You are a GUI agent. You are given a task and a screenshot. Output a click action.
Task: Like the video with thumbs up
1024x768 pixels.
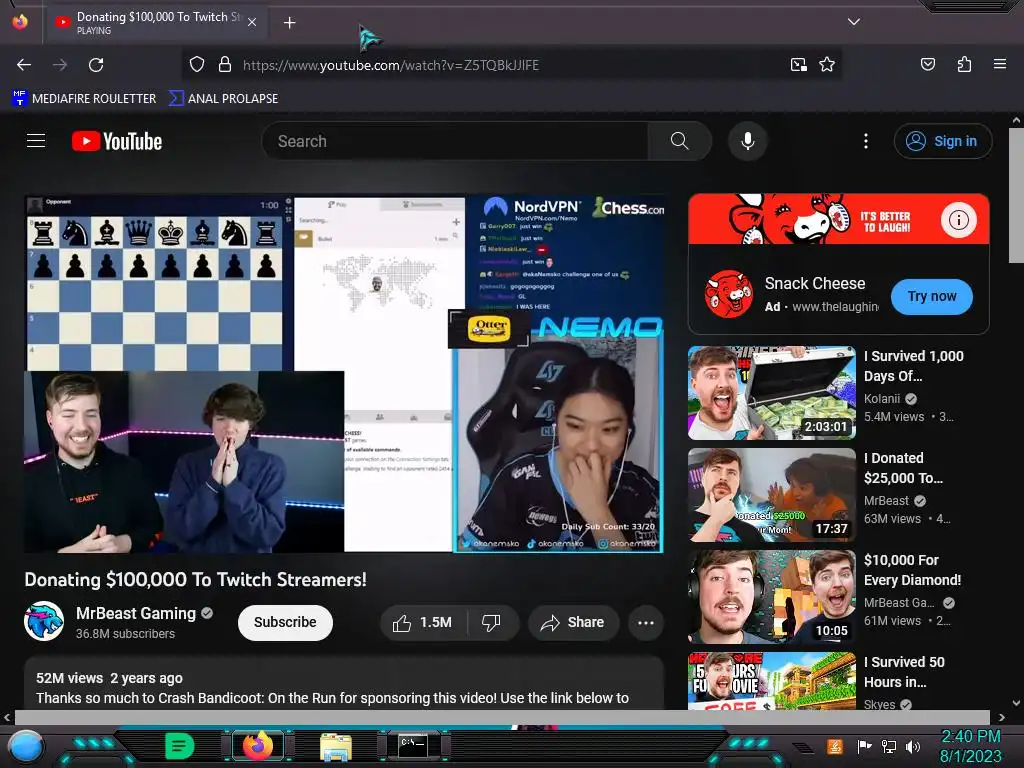pyautogui.click(x=423, y=623)
